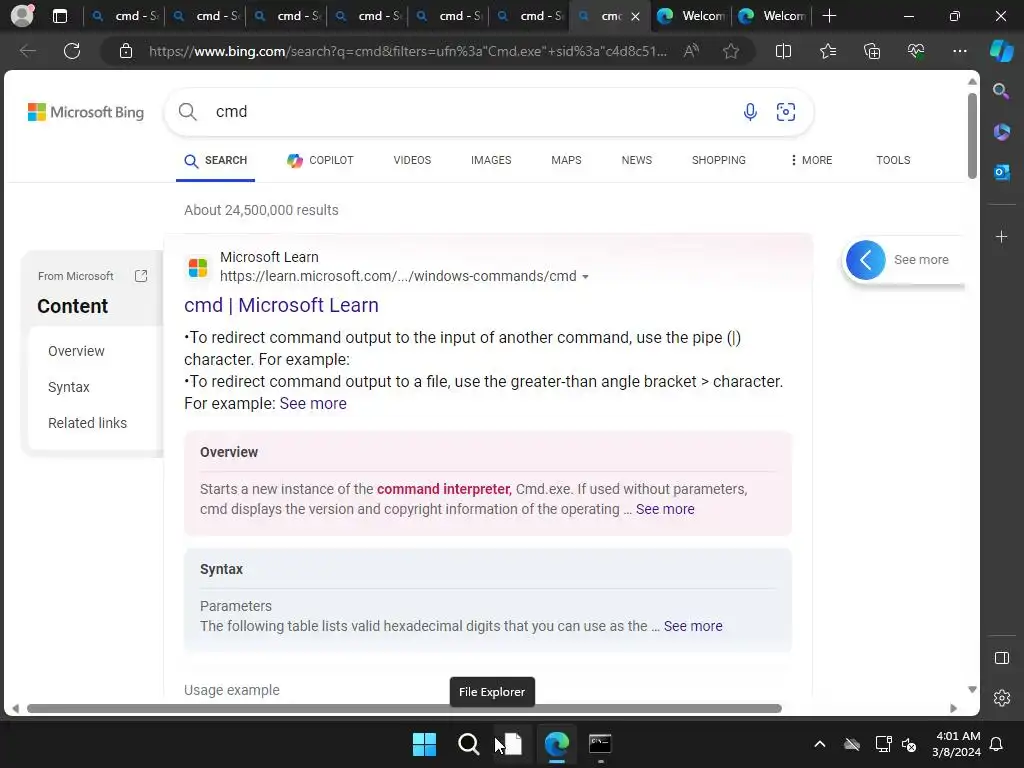Open the tab actions menu icon

pyautogui.click(x=59, y=16)
